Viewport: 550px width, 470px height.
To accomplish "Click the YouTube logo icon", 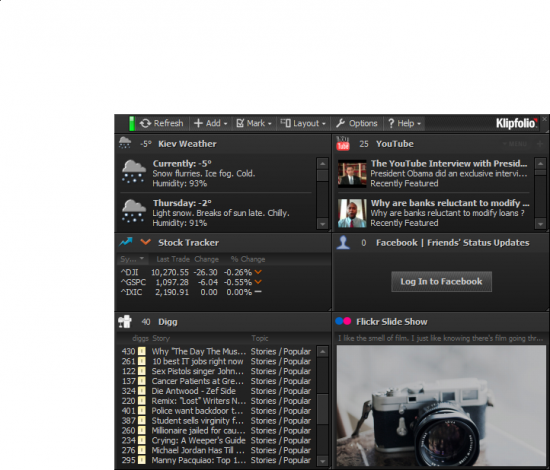I will point(343,143).
